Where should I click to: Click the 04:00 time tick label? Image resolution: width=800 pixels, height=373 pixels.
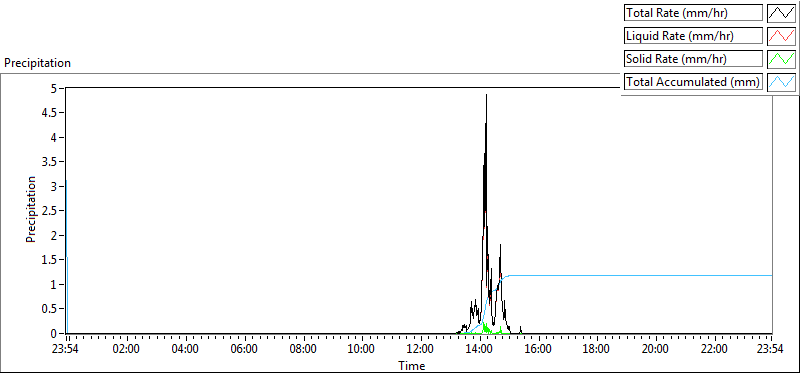(185, 350)
